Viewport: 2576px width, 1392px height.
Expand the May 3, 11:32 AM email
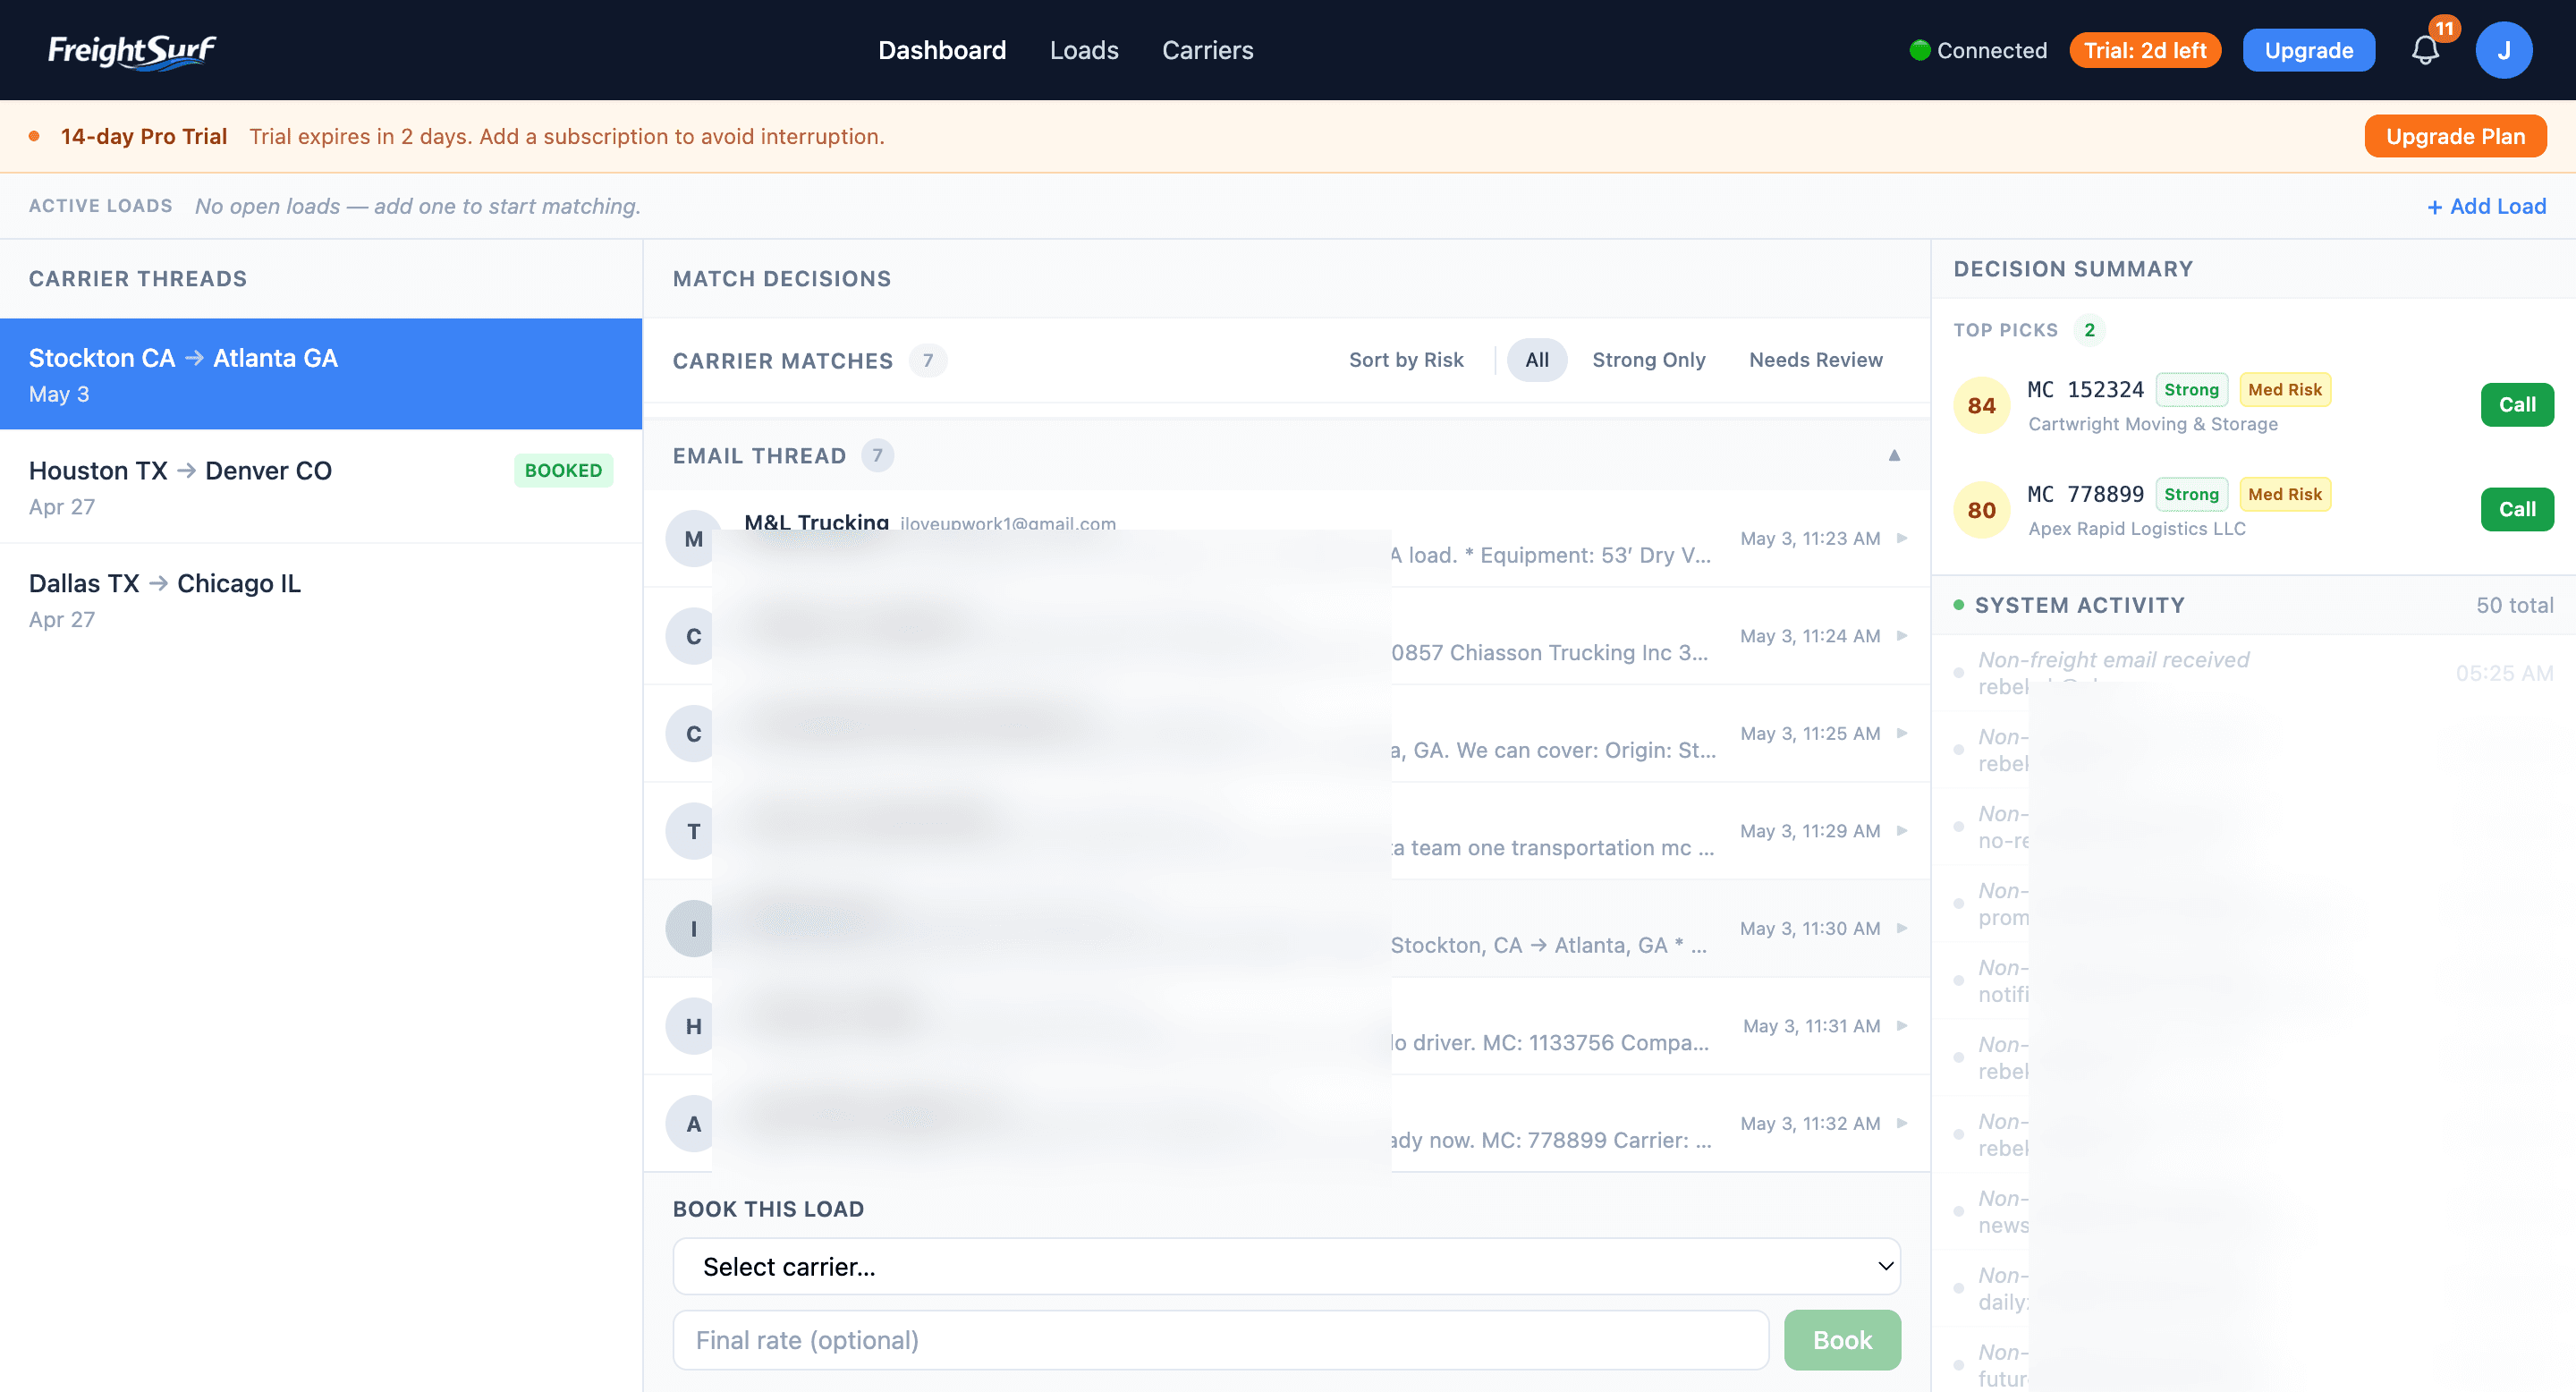pyautogui.click(x=1902, y=1123)
